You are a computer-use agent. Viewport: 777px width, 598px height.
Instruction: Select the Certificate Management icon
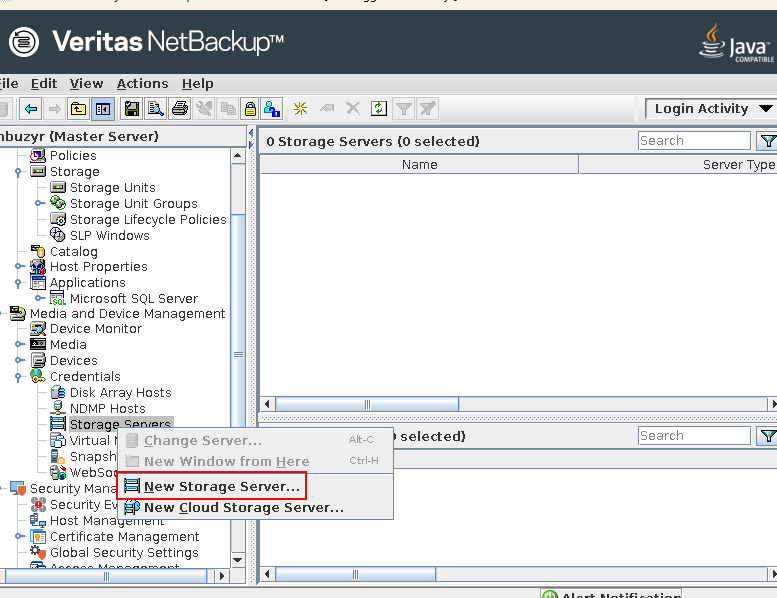pyautogui.click(x=38, y=536)
